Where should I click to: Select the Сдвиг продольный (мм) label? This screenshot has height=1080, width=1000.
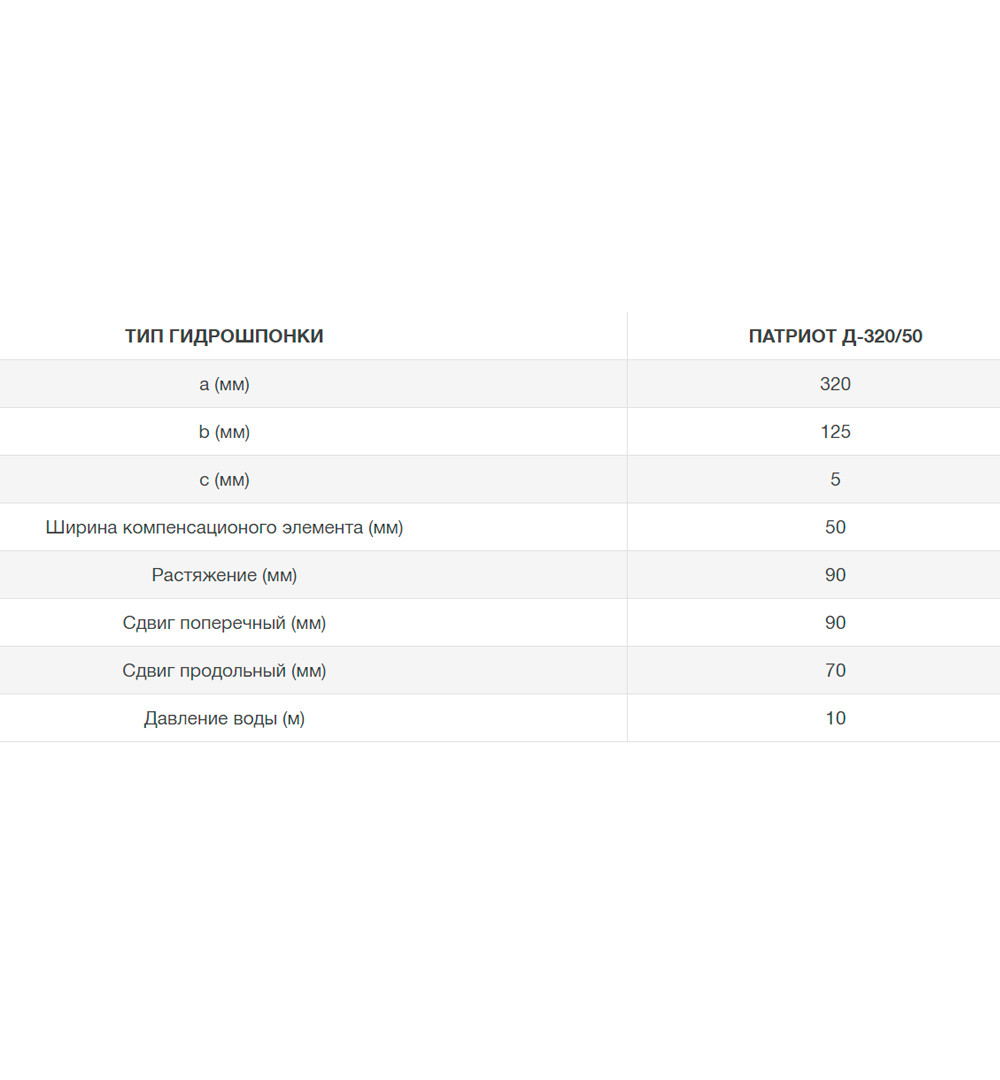(x=225, y=671)
